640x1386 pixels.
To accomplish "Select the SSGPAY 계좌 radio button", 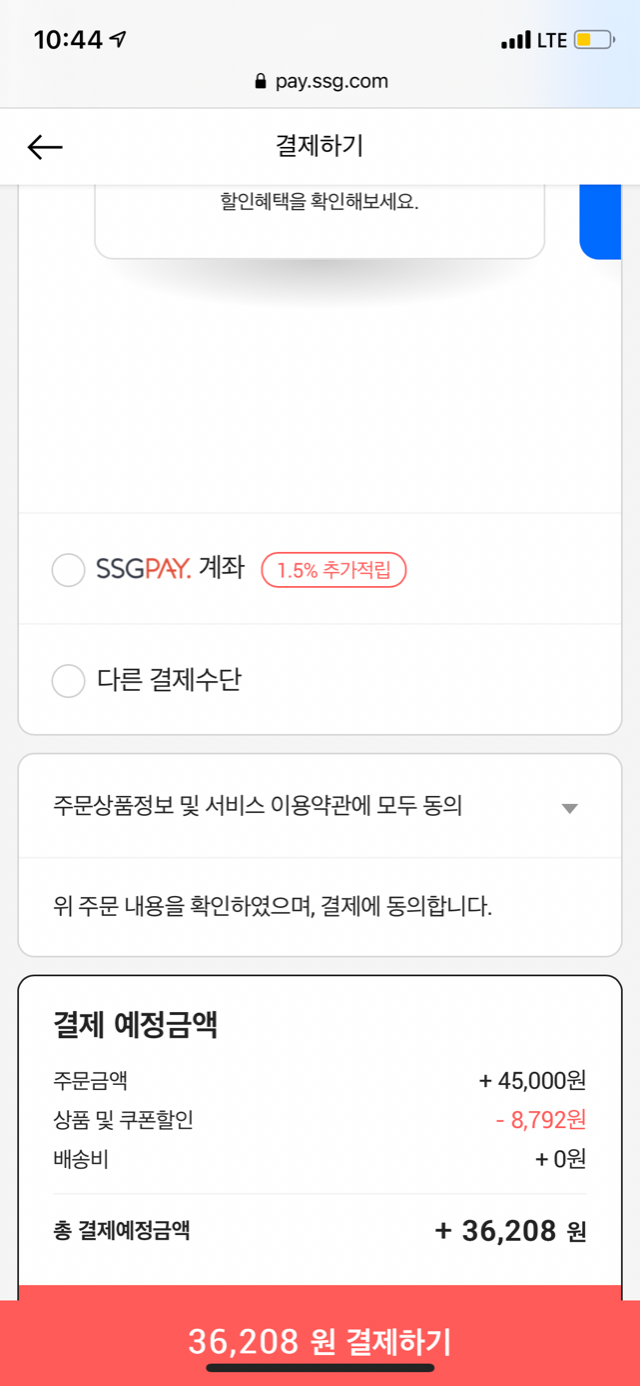I will [68, 571].
